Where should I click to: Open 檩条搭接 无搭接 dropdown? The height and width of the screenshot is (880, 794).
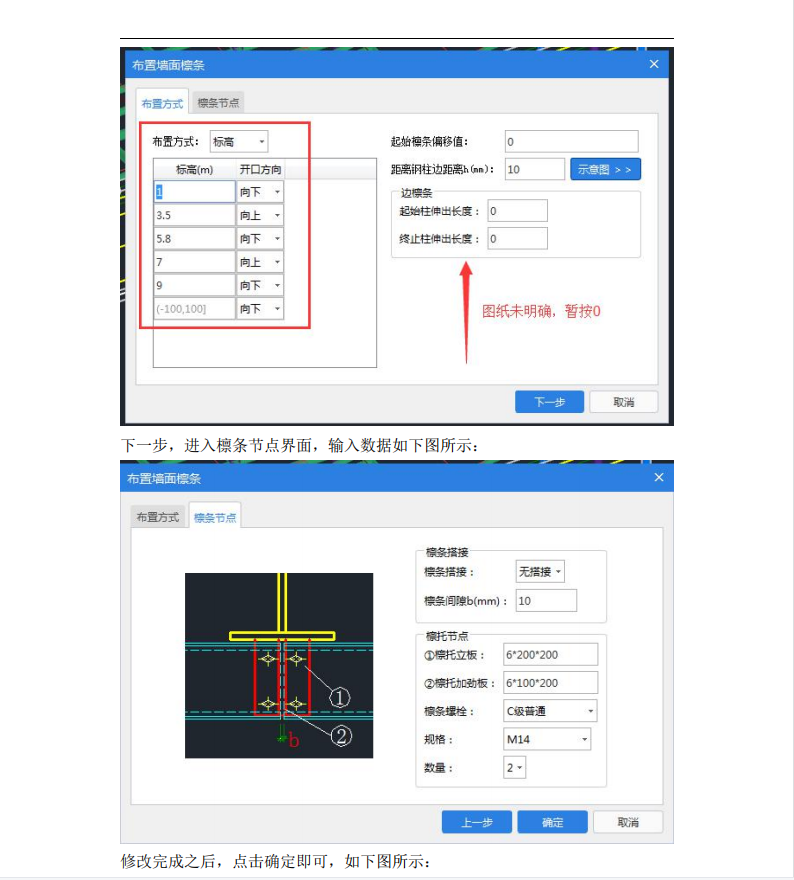[540, 571]
